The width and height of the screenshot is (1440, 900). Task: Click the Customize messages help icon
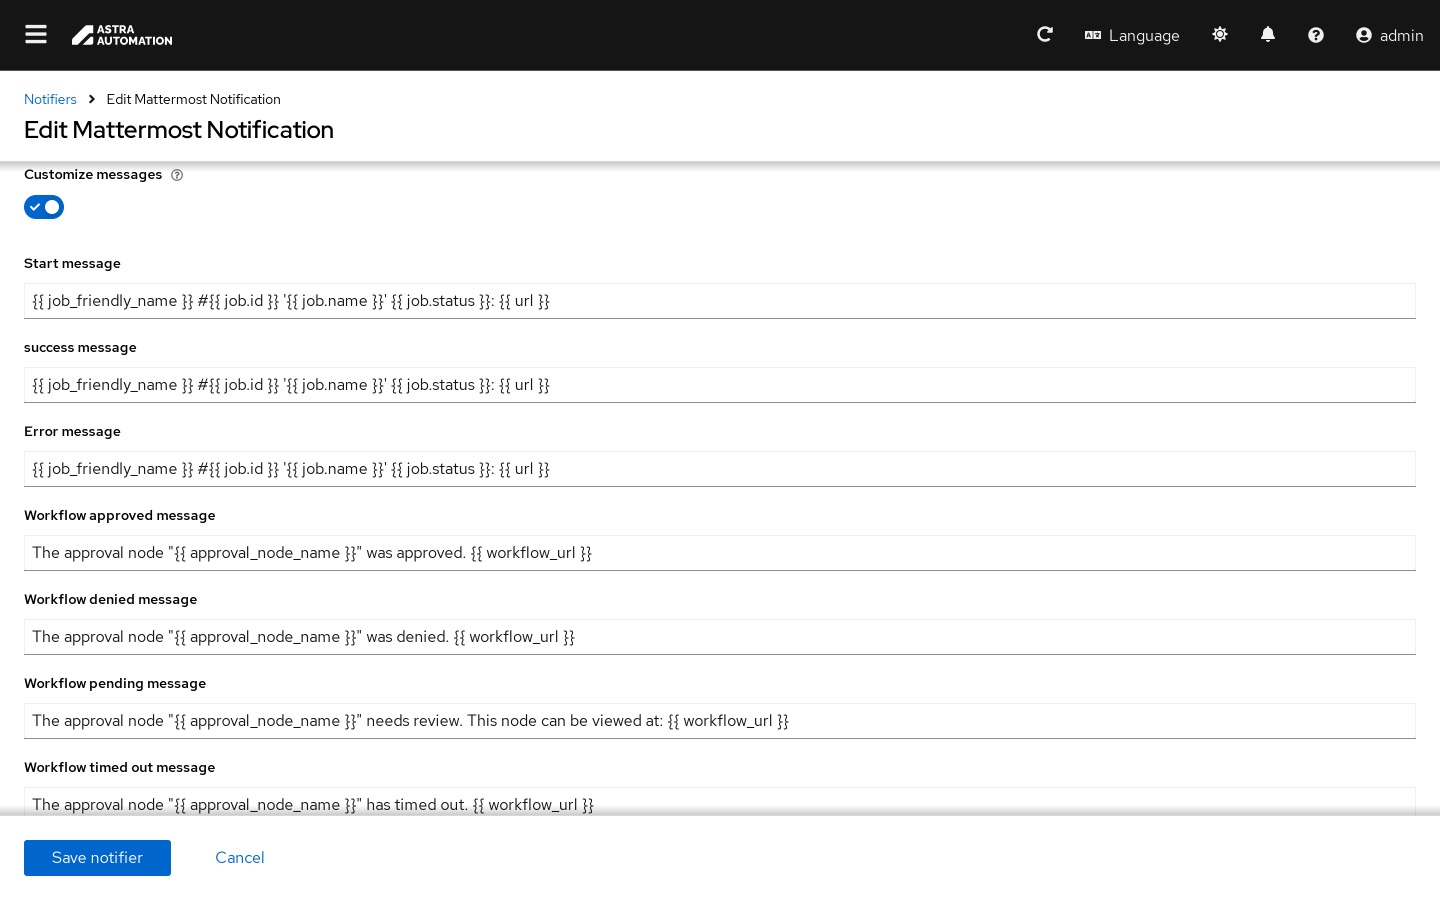tap(177, 175)
